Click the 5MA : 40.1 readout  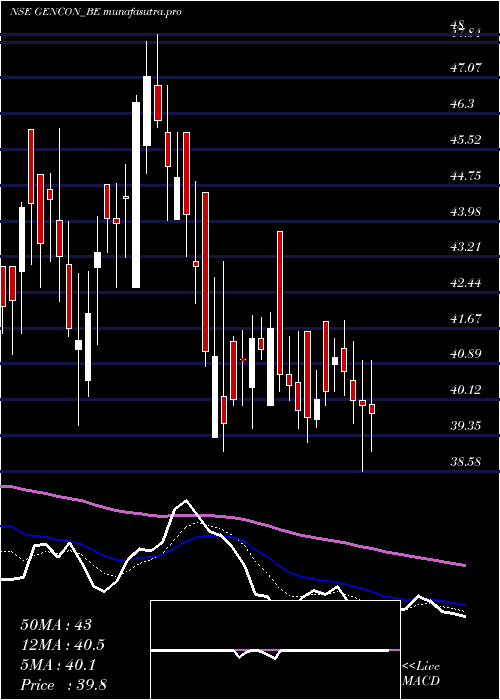click(58, 665)
